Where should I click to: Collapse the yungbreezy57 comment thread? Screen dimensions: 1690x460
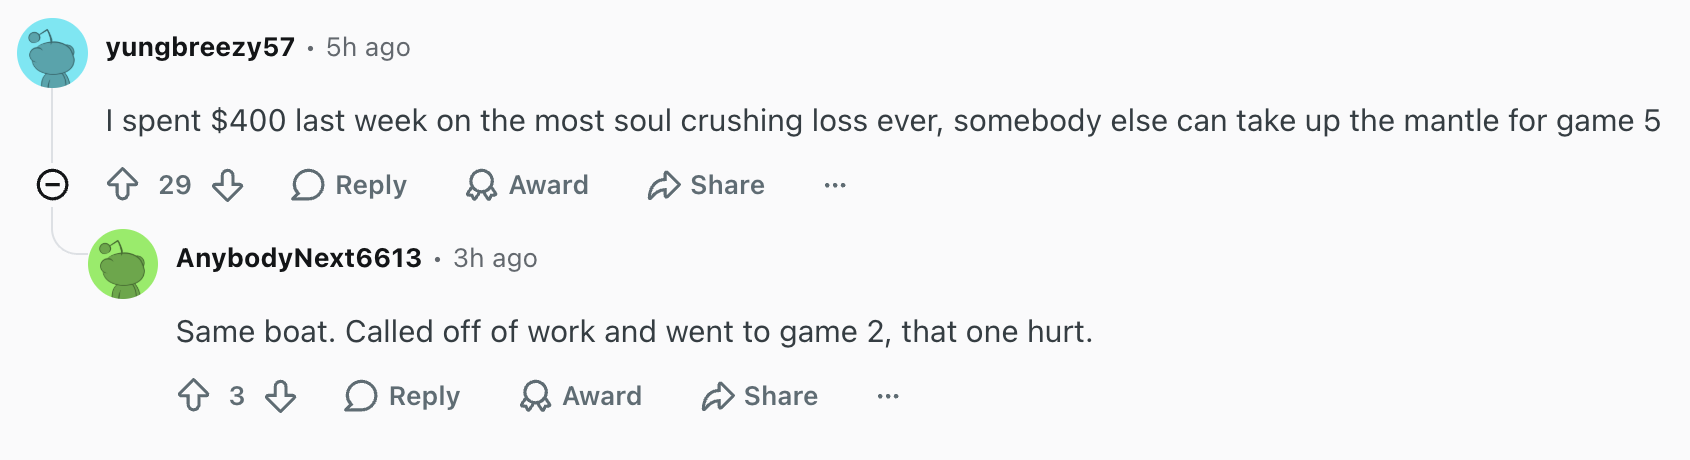pyautogui.click(x=52, y=185)
